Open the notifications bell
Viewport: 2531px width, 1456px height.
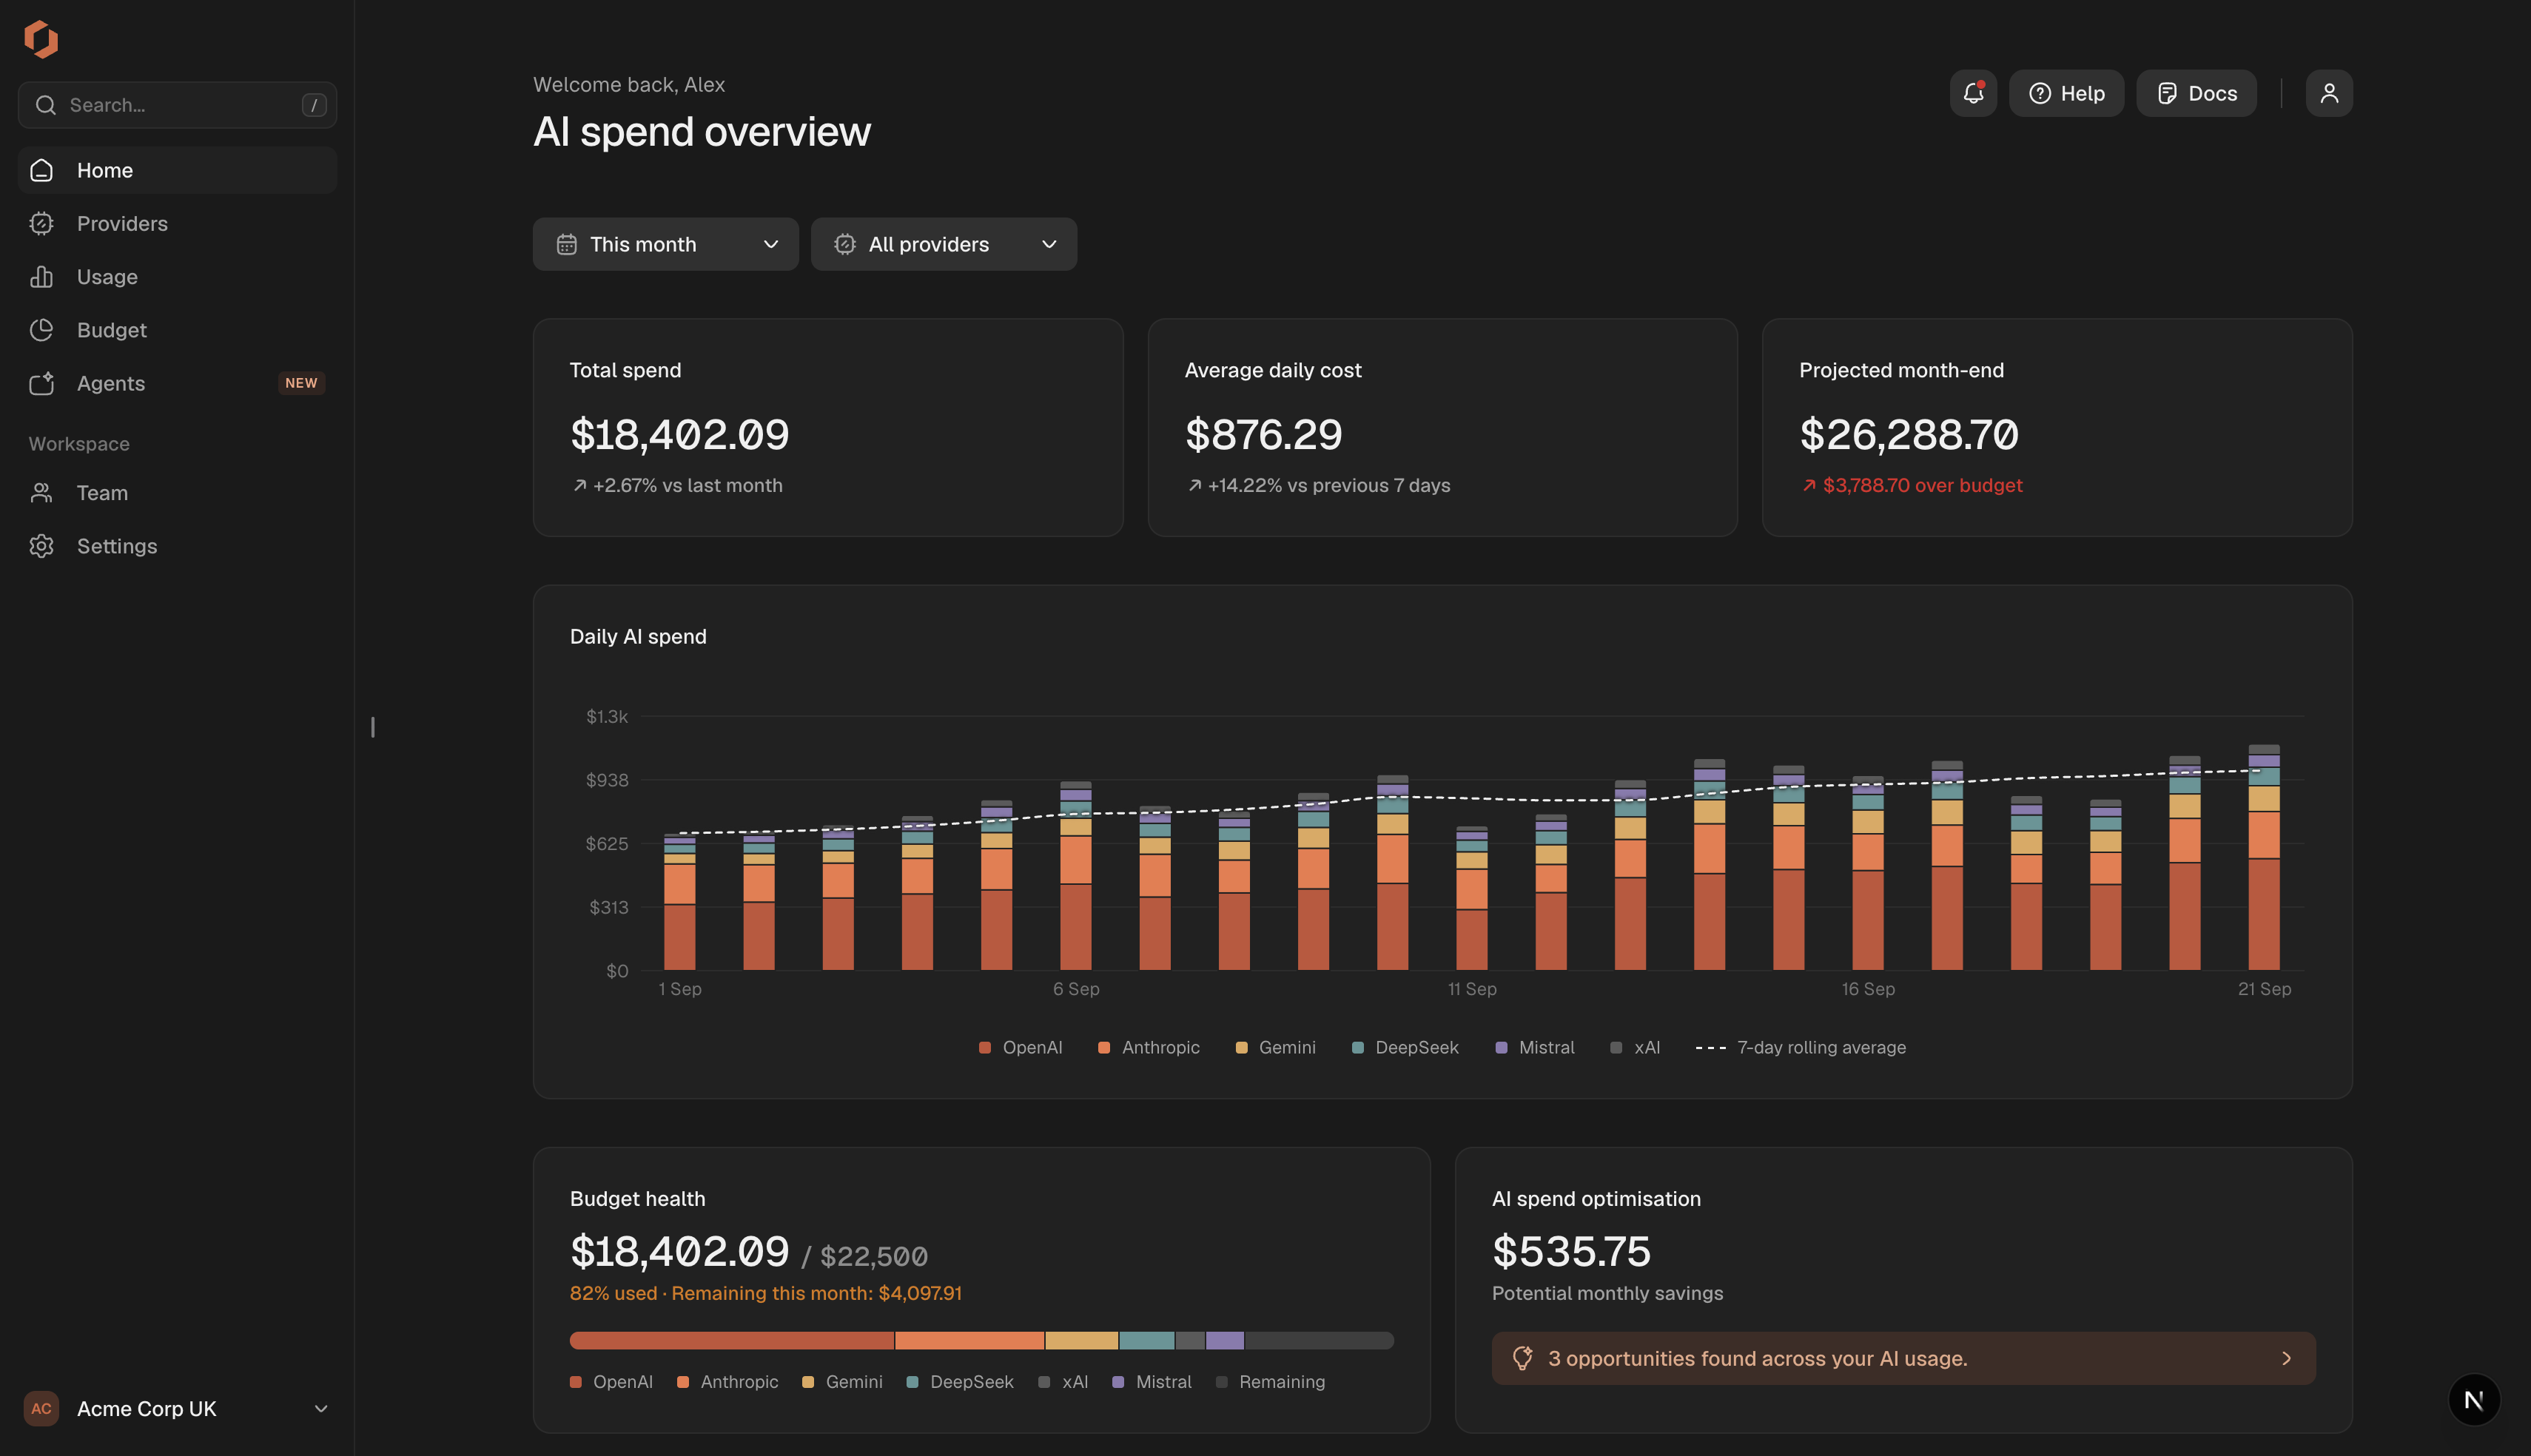click(1973, 93)
